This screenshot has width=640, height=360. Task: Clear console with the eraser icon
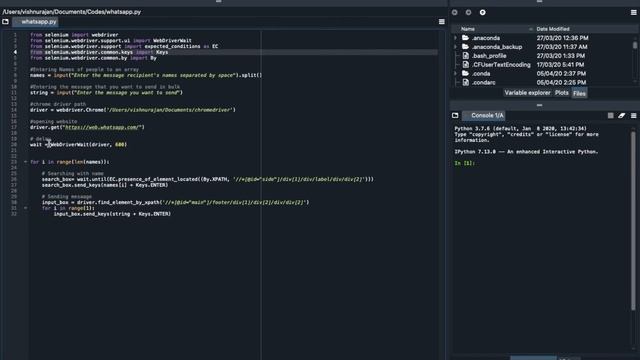(622, 116)
